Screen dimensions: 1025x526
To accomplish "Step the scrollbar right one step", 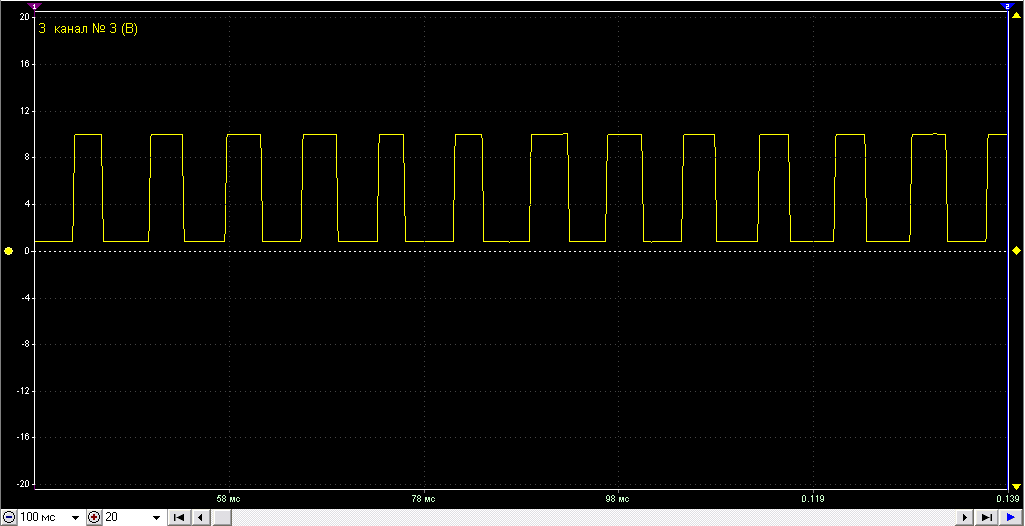I will click(964, 518).
